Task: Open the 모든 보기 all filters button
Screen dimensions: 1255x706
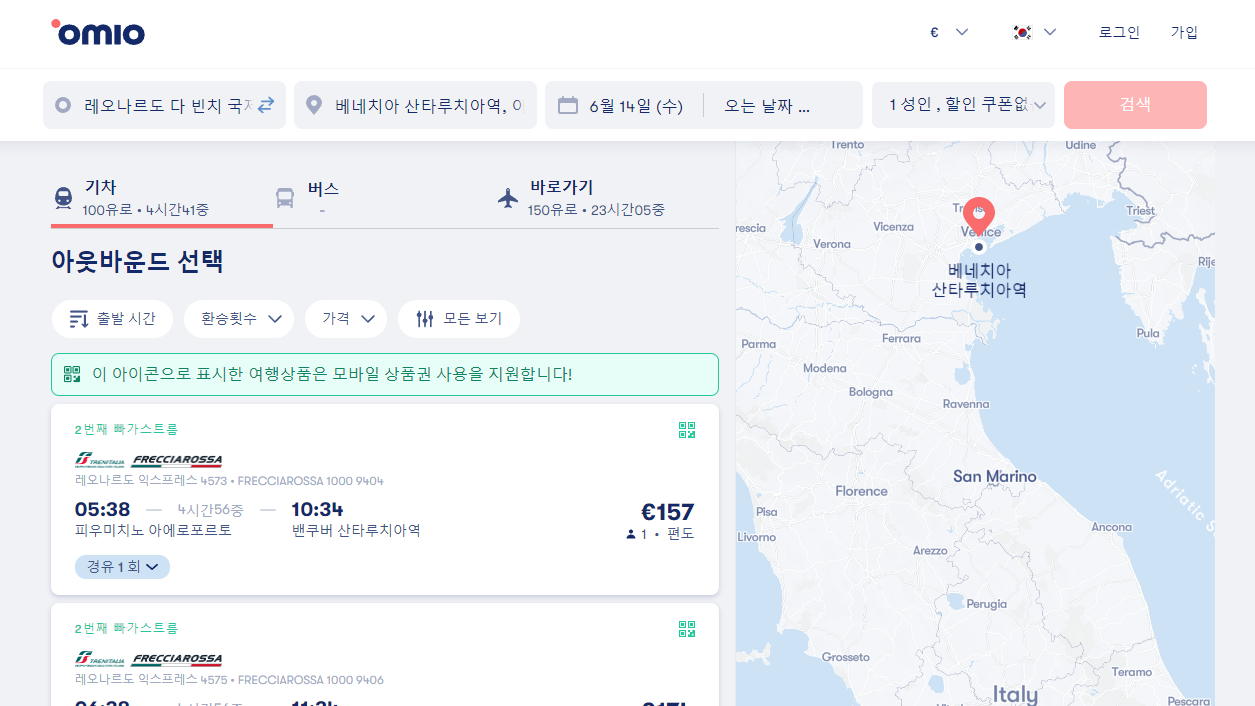Action: (459, 319)
